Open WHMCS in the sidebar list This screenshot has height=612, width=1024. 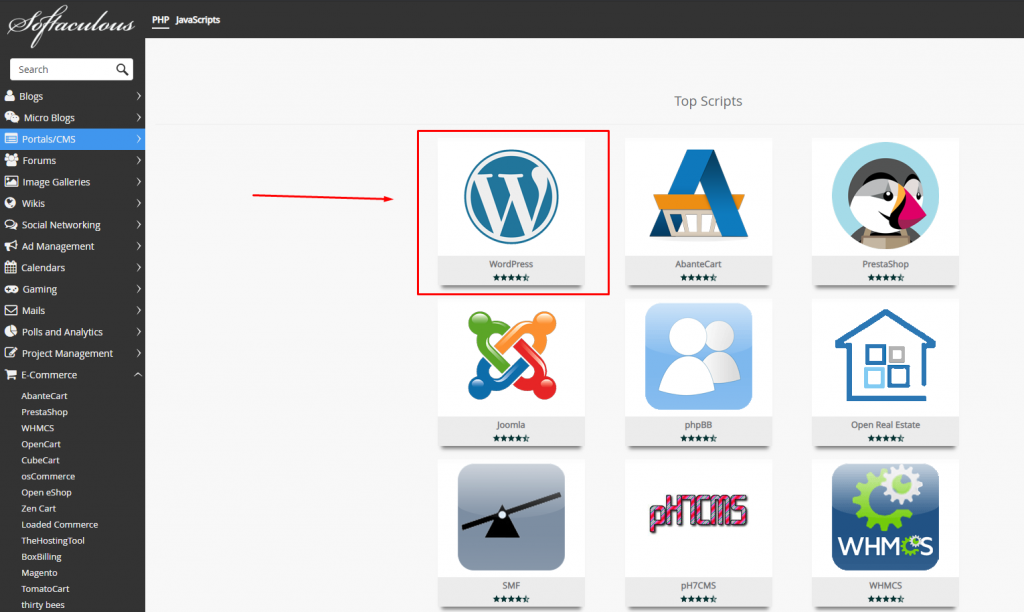[x=37, y=428]
